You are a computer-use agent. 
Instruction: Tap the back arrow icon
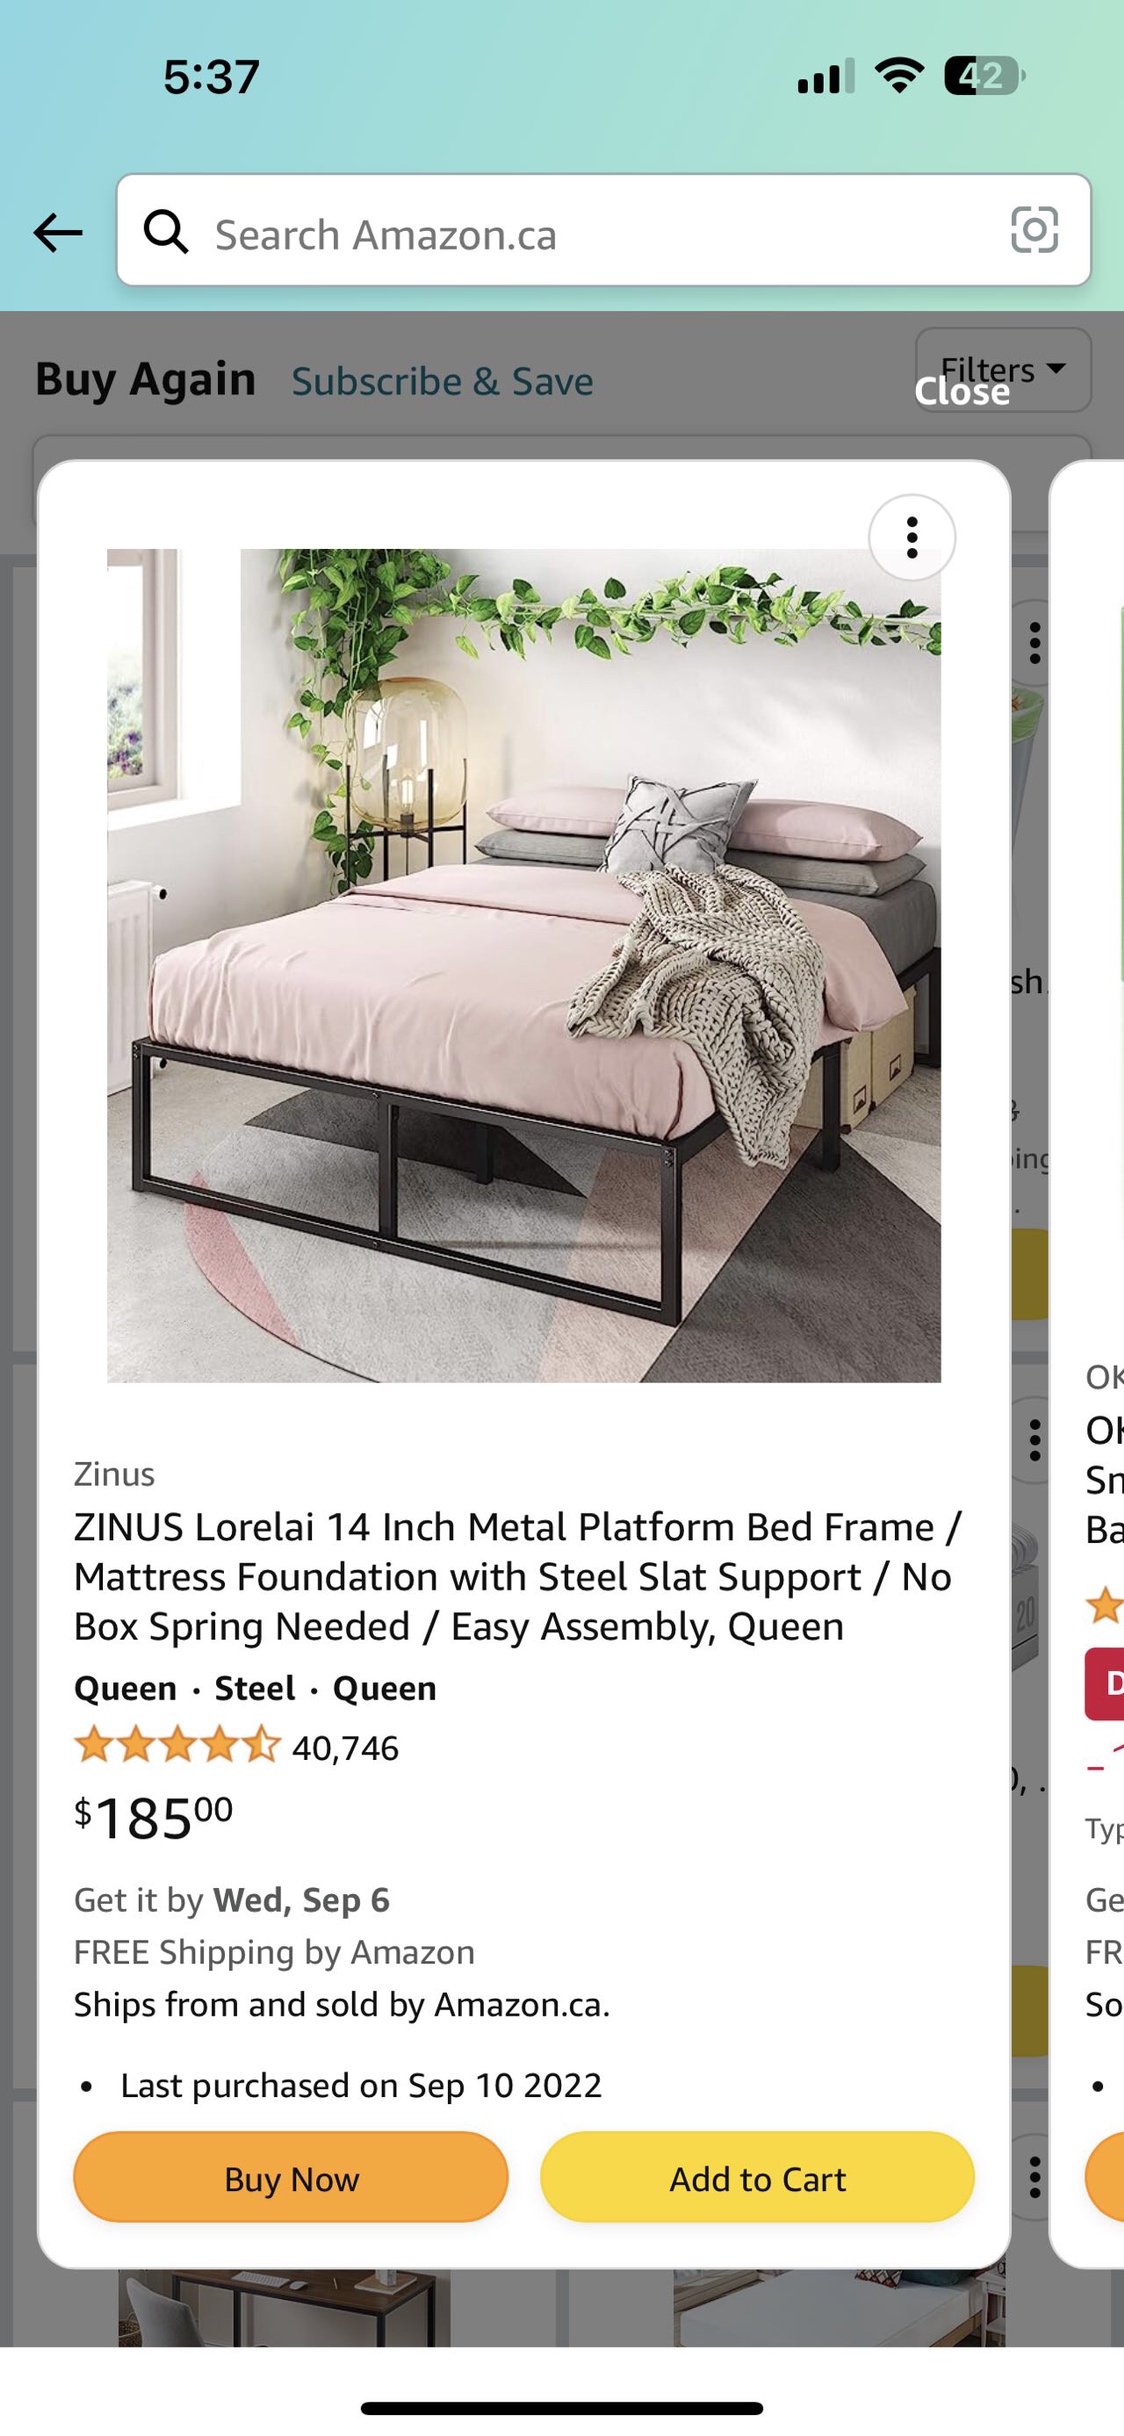click(58, 233)
